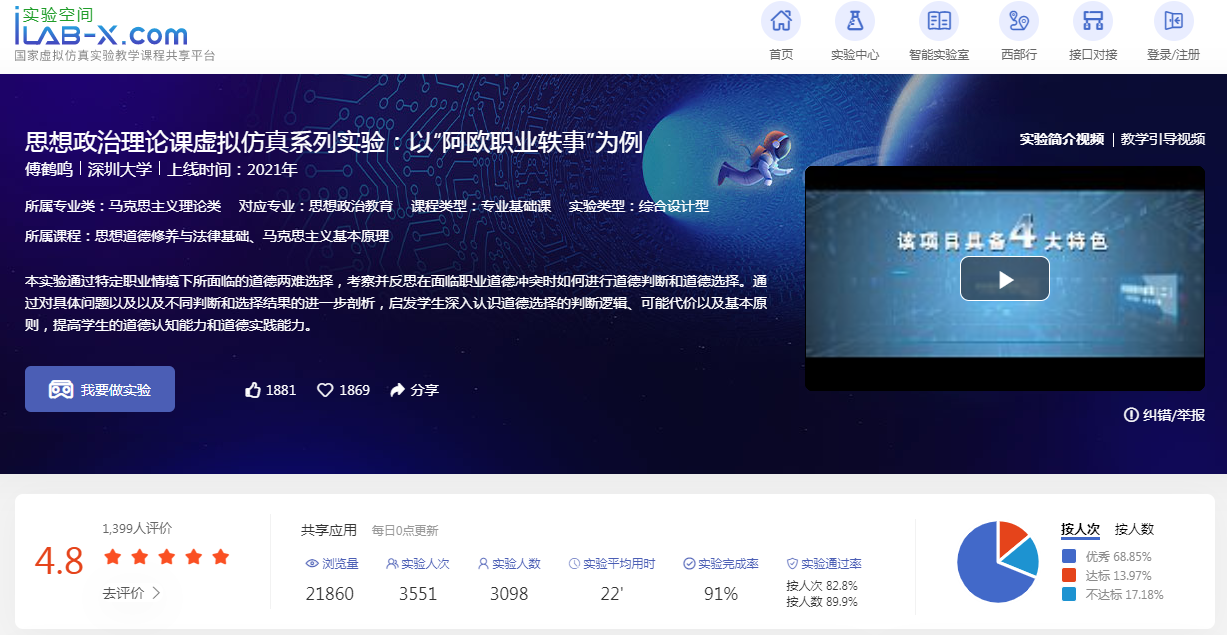This screenshot has width=1227, height=635.
Task: Click the iLAB-X.com site logo
Action: point(100,30)
